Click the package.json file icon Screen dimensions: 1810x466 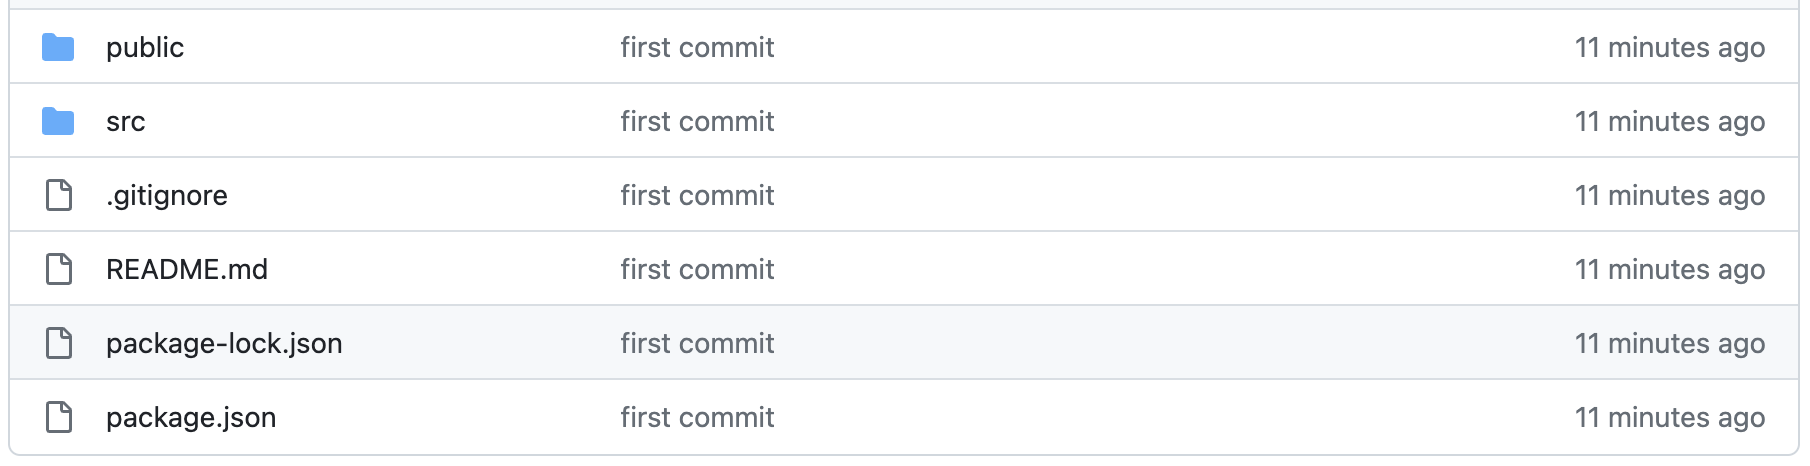(x=59, y=417)
